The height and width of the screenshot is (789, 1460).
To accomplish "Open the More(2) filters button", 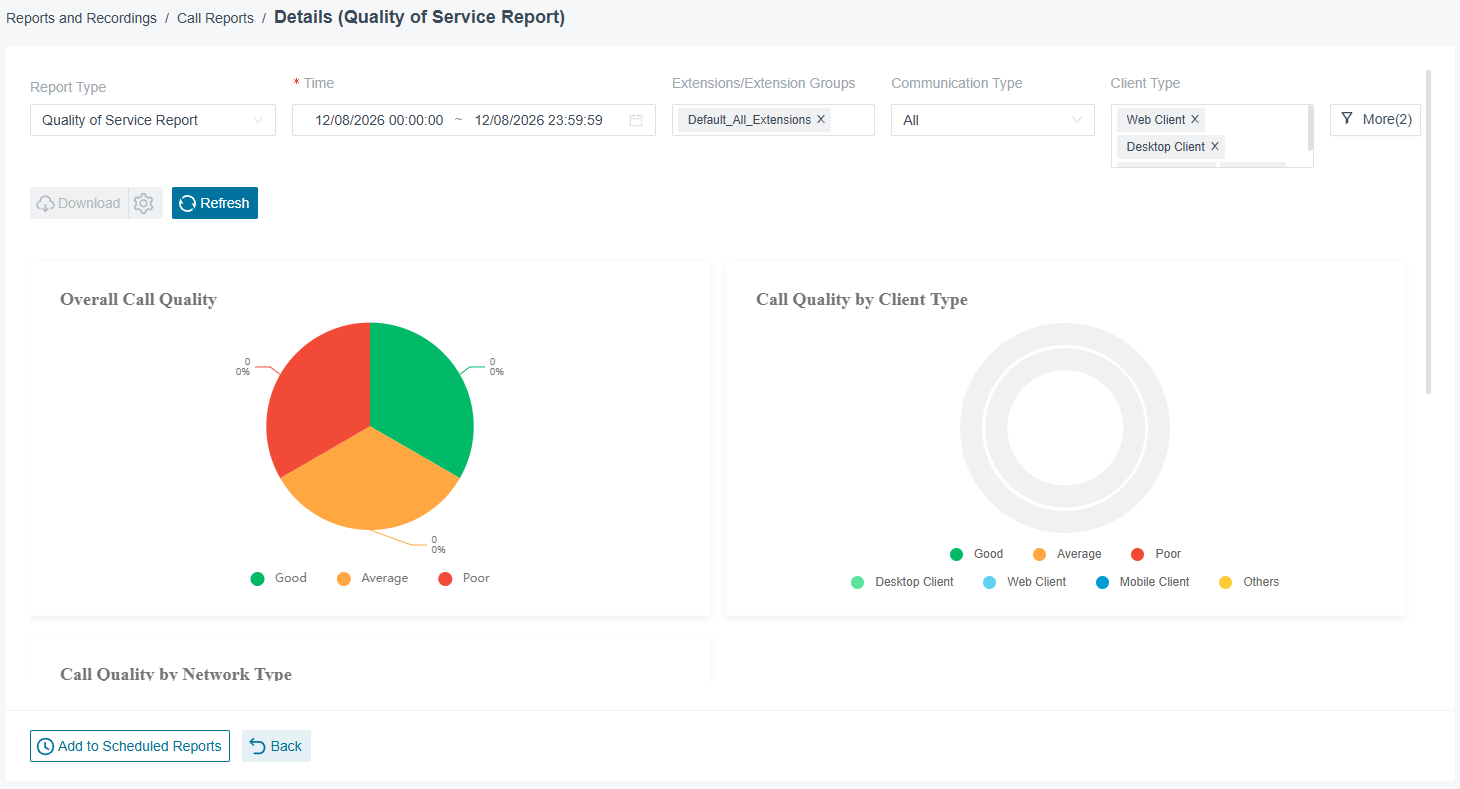I will (x=1375, y=119).
